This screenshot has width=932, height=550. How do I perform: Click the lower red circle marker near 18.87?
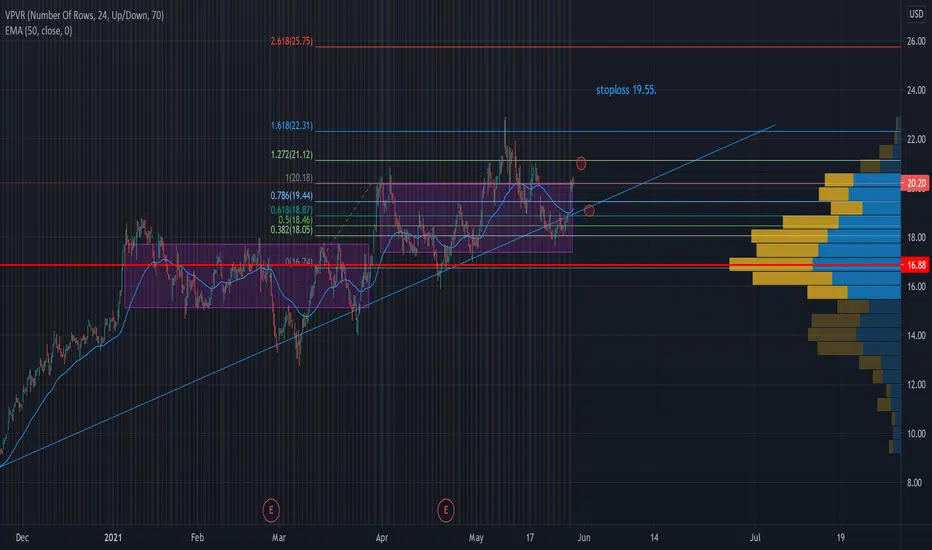(589, 210)
